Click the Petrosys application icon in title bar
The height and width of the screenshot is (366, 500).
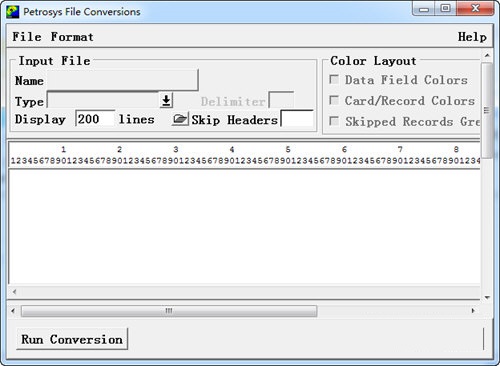(13, 12)
